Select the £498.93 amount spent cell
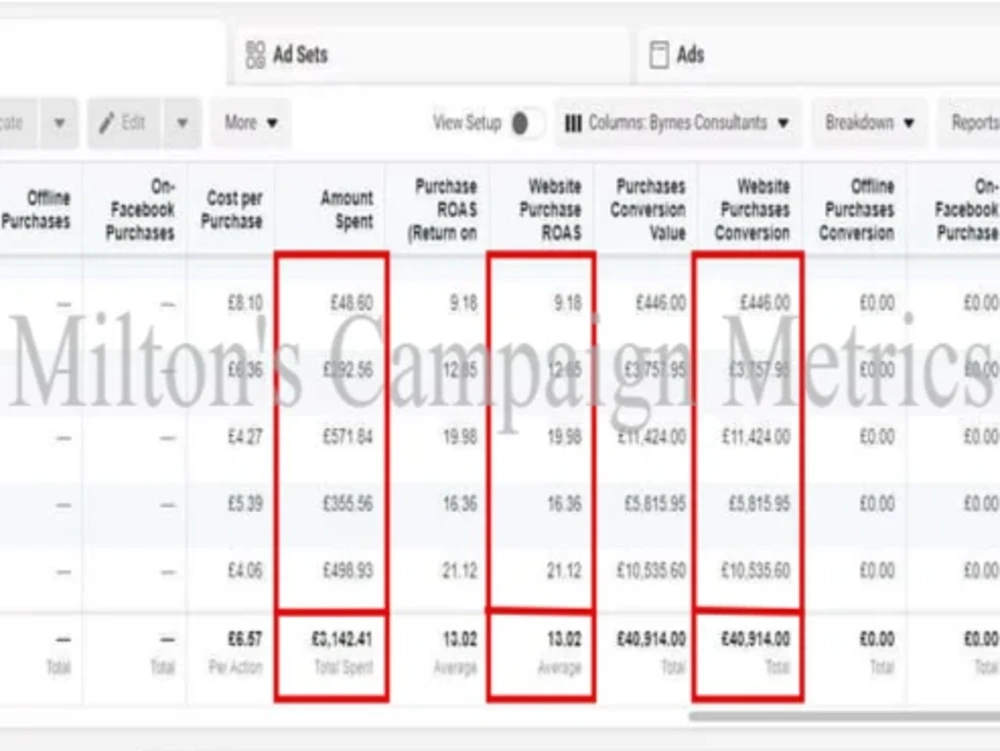This screenshot has width=1000, height=751. (348, 571)
